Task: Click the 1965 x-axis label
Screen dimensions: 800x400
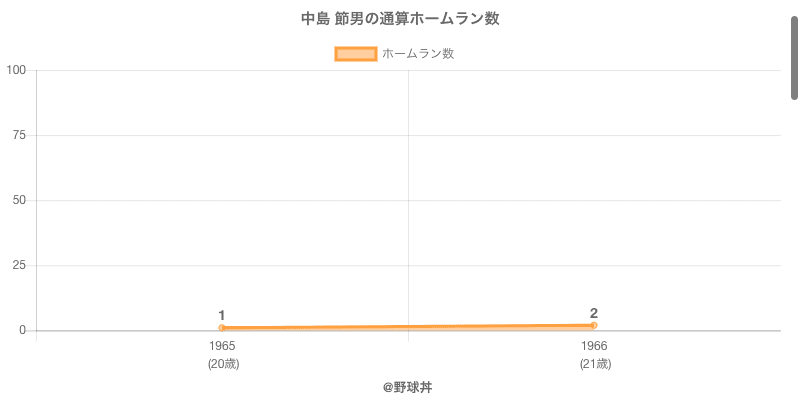Action: click(222, 346)
